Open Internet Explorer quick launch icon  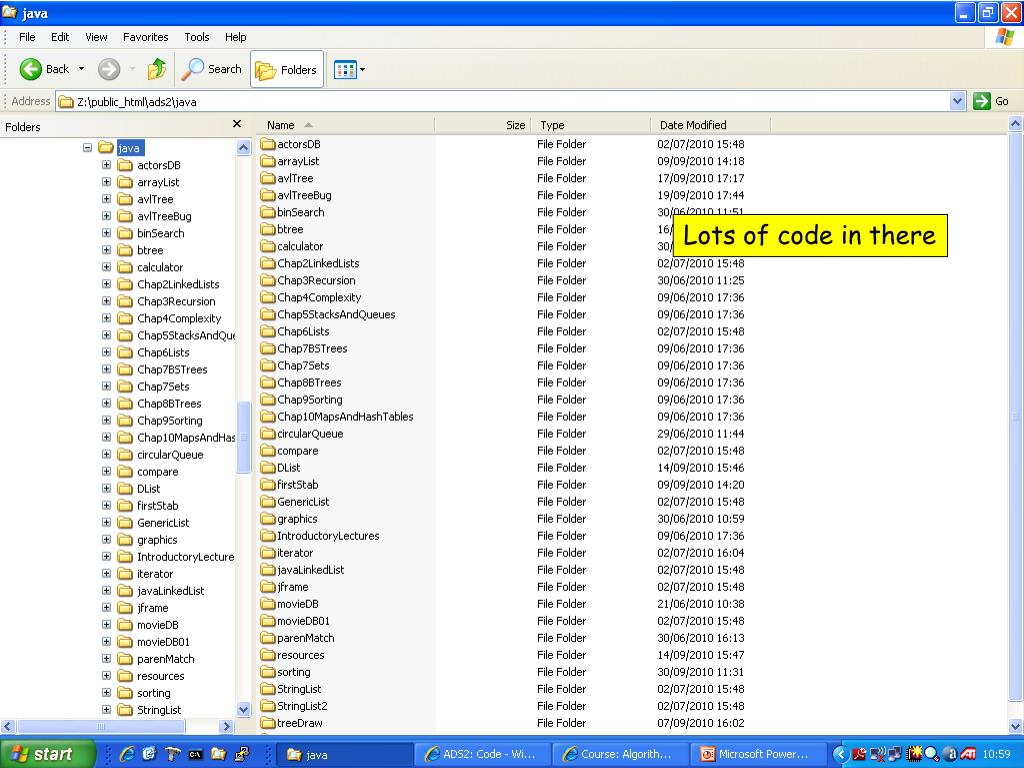127,754
